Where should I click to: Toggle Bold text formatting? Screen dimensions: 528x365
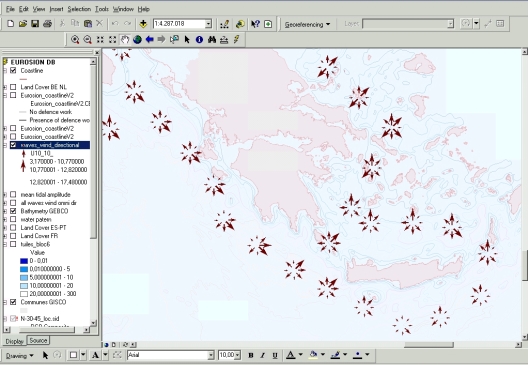(x=251, y=355)
